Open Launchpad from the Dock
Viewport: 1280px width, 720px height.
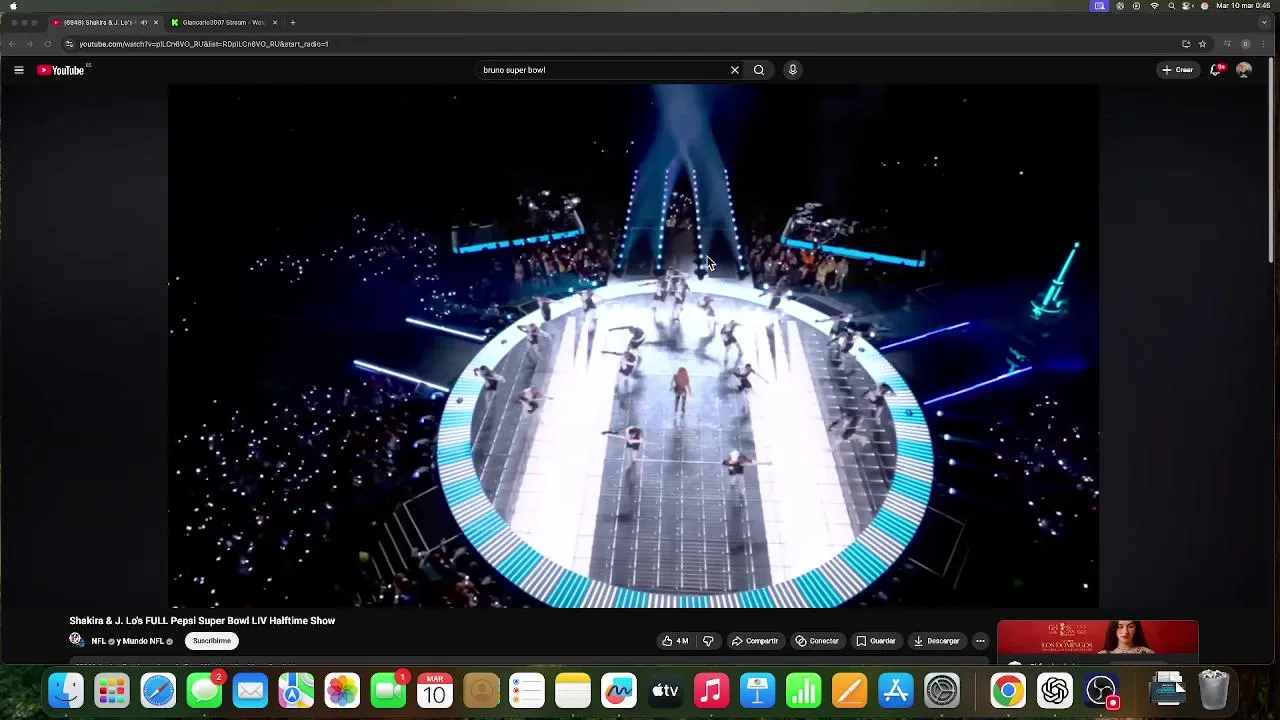[x=112, y=691]
